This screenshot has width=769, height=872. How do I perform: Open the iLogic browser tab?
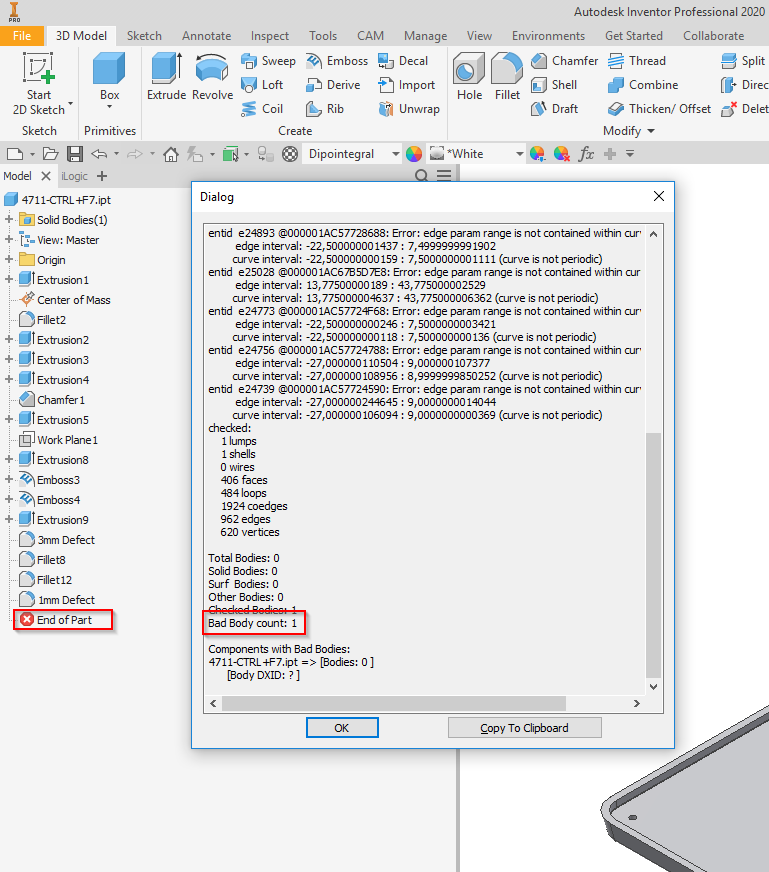(75, 176)
